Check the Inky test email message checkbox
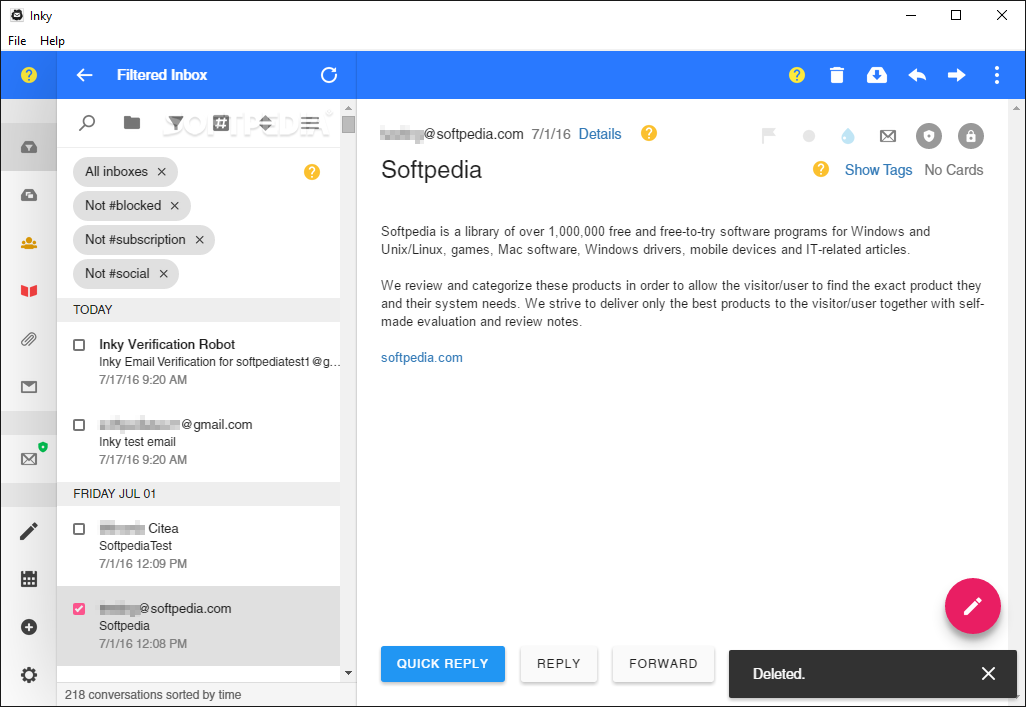Screen dimensions: 1026x707 (x=79, y=425)
